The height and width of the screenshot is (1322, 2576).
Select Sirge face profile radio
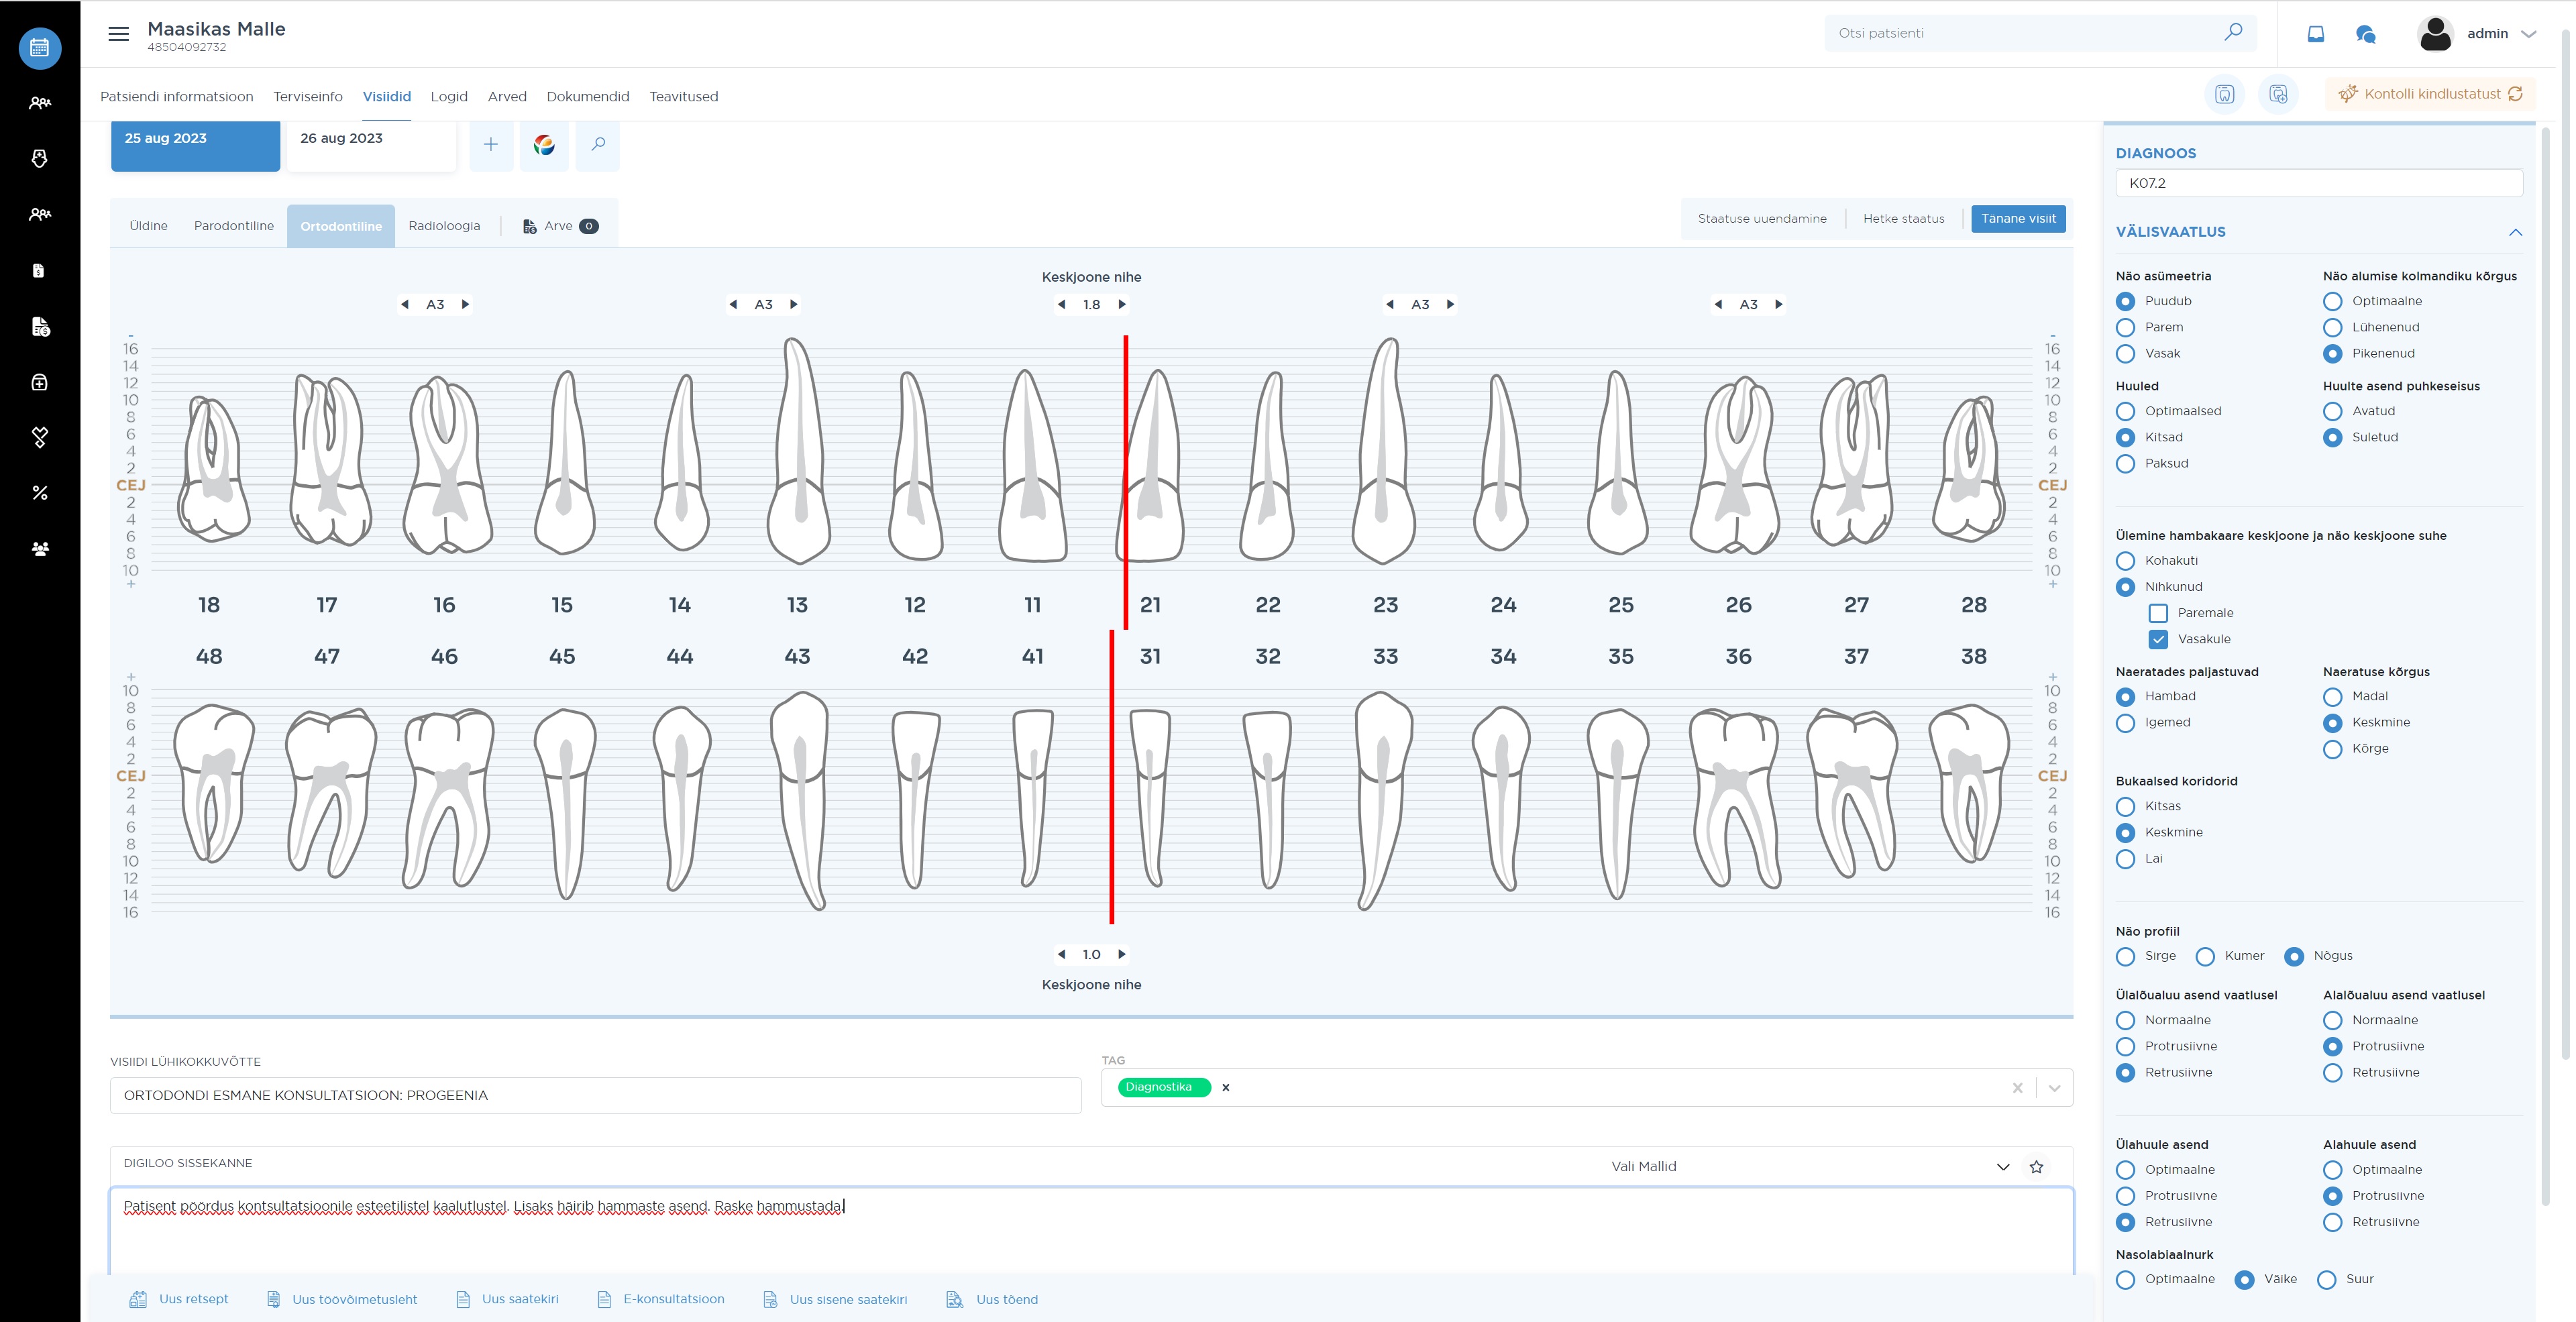coord(2126,956)
